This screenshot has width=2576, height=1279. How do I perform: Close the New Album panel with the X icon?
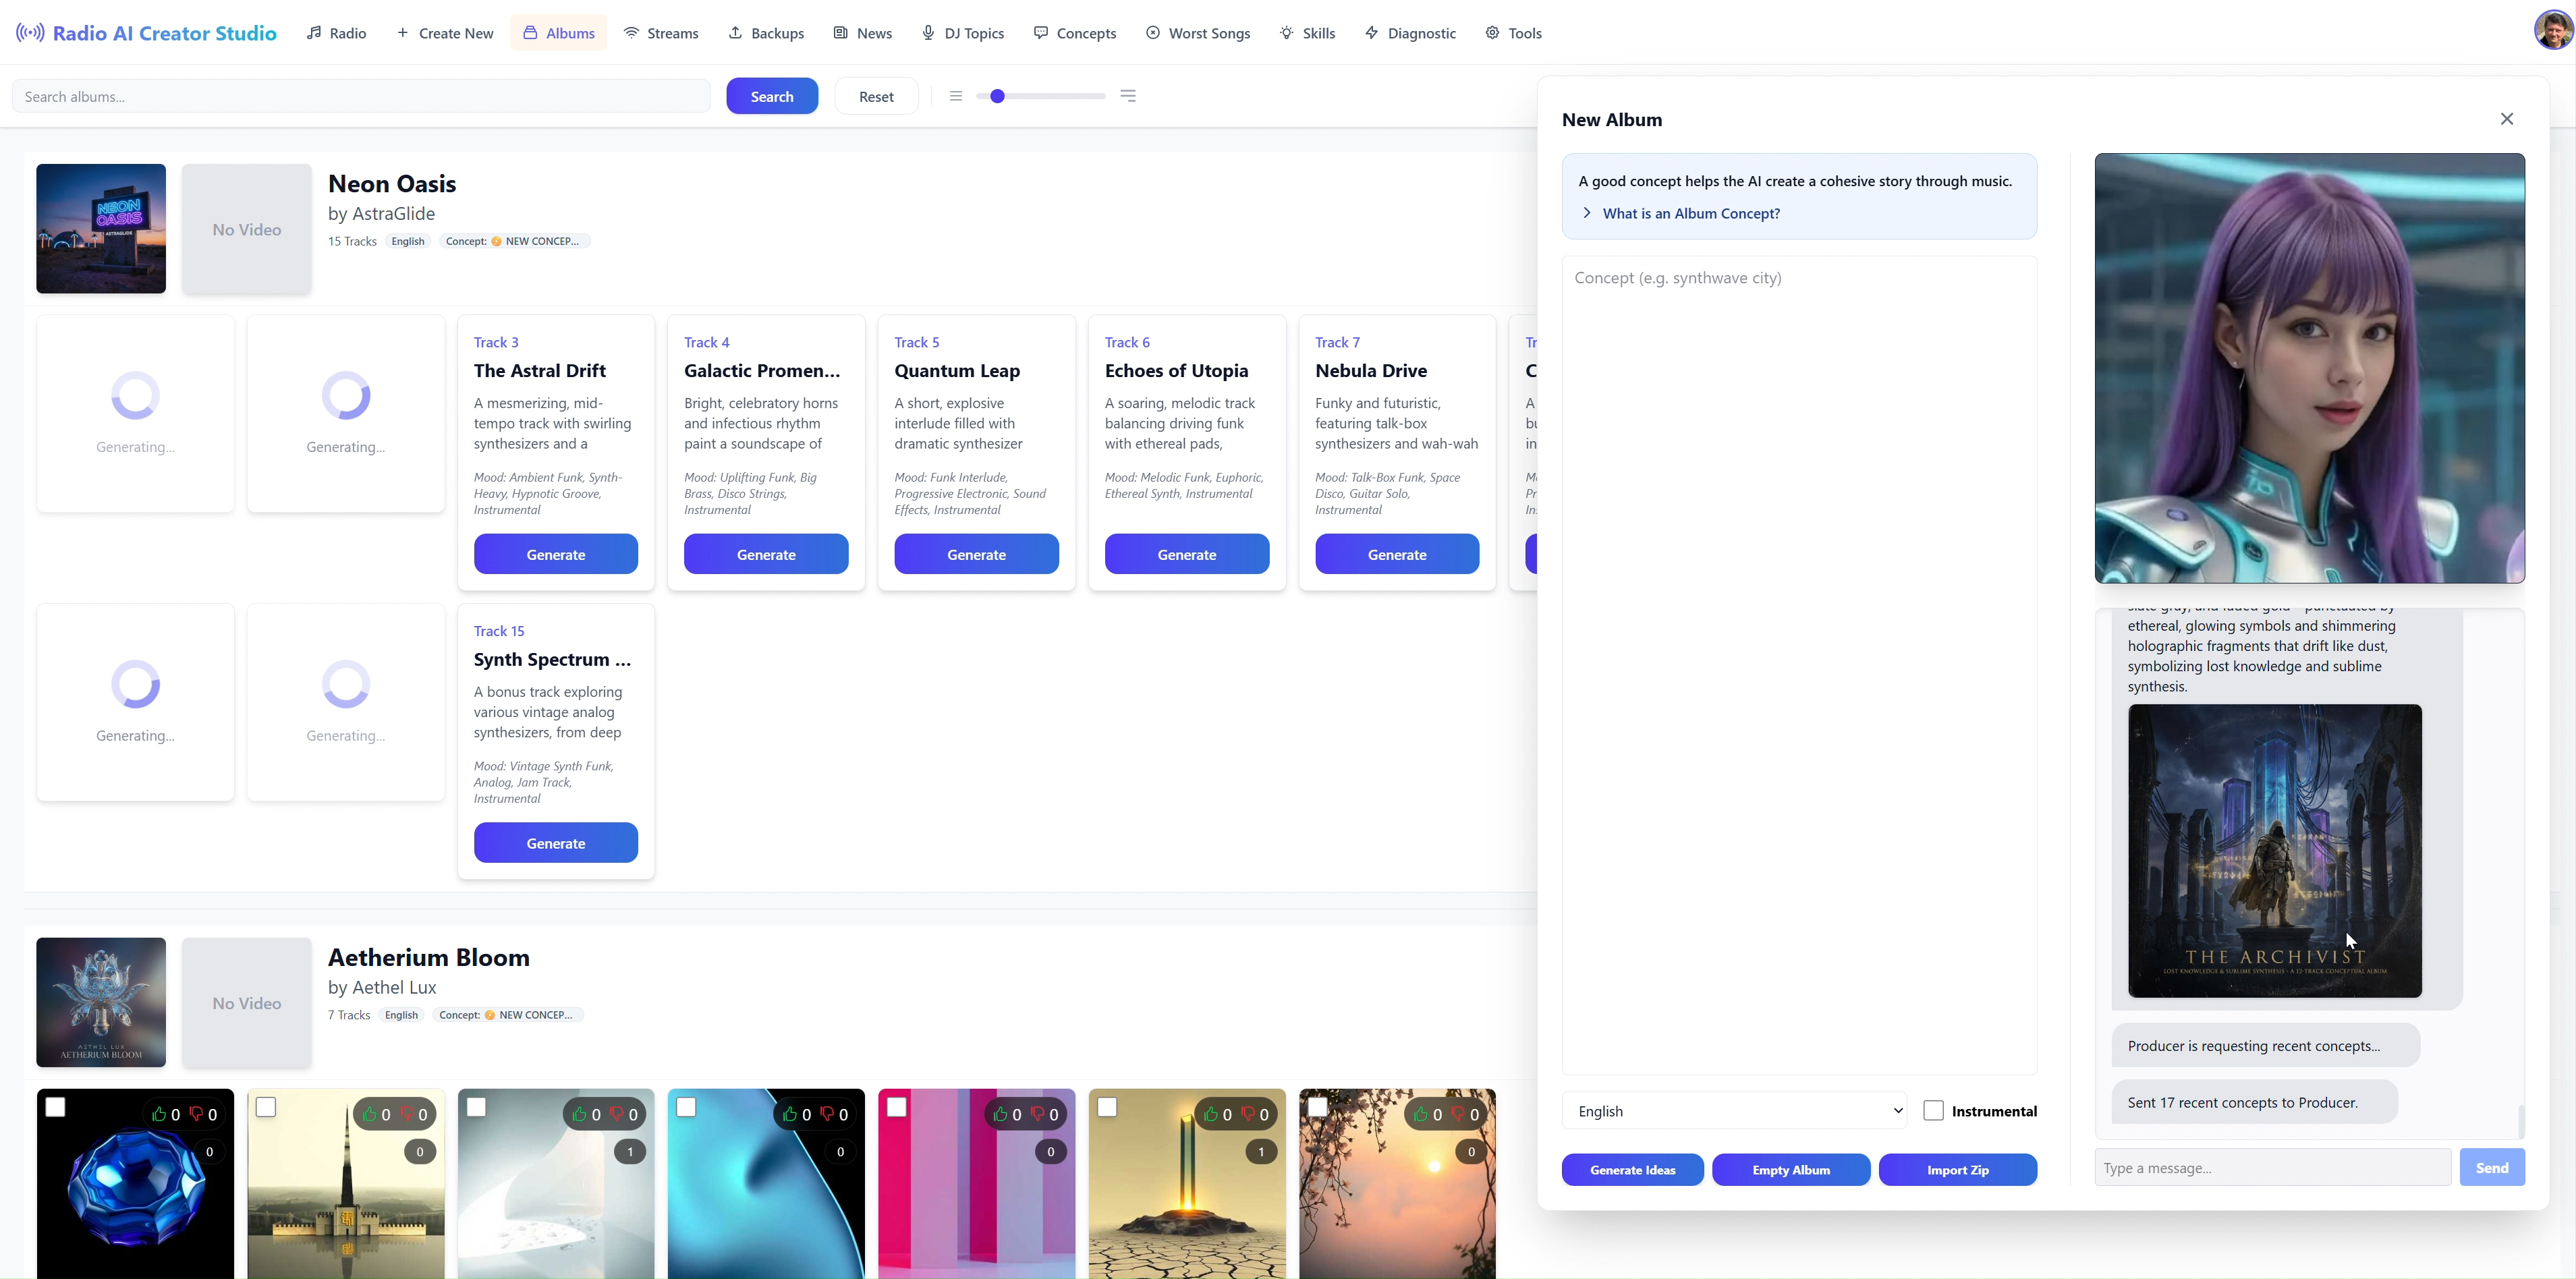point(2506,119)
